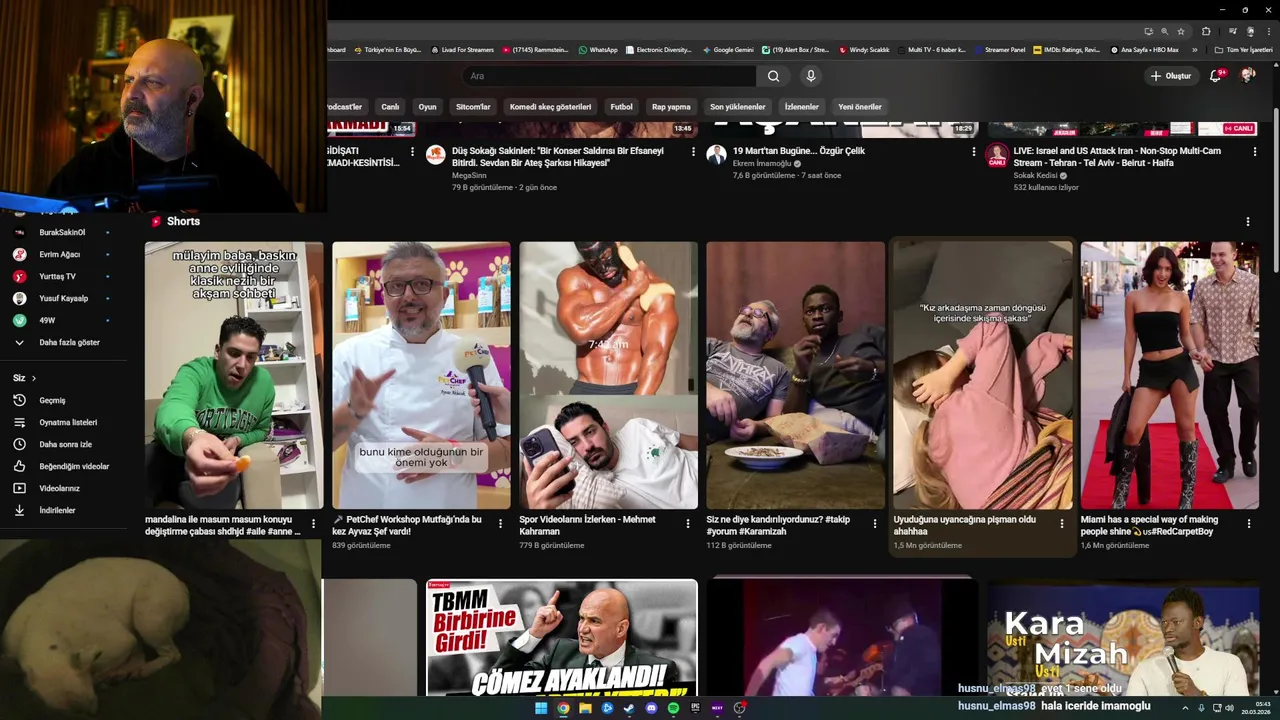Open Chrome from the taskbar
The width and height of the screenshot is (1280, 720).
pos(563,708)
